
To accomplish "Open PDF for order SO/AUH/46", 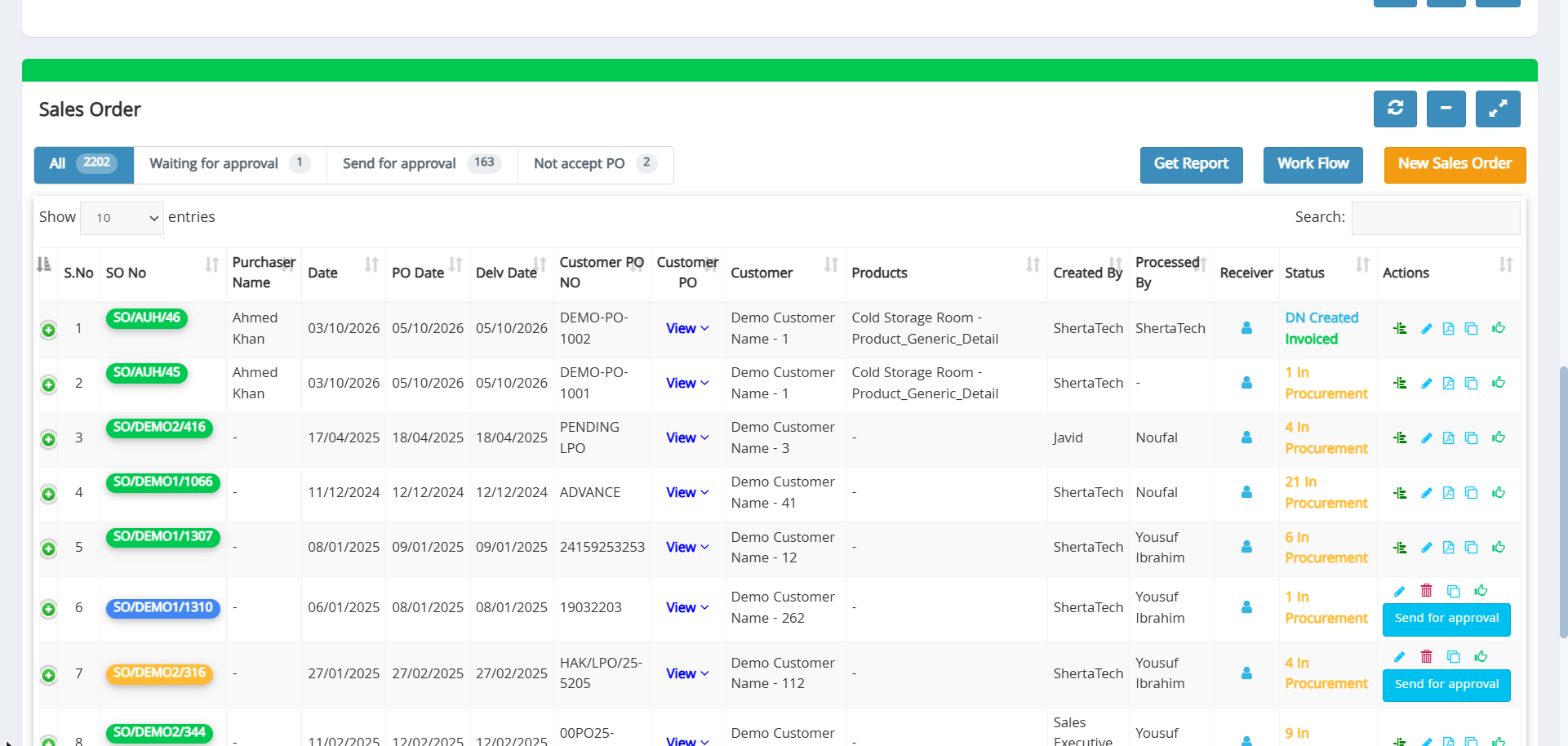I will click(1448, 328).
